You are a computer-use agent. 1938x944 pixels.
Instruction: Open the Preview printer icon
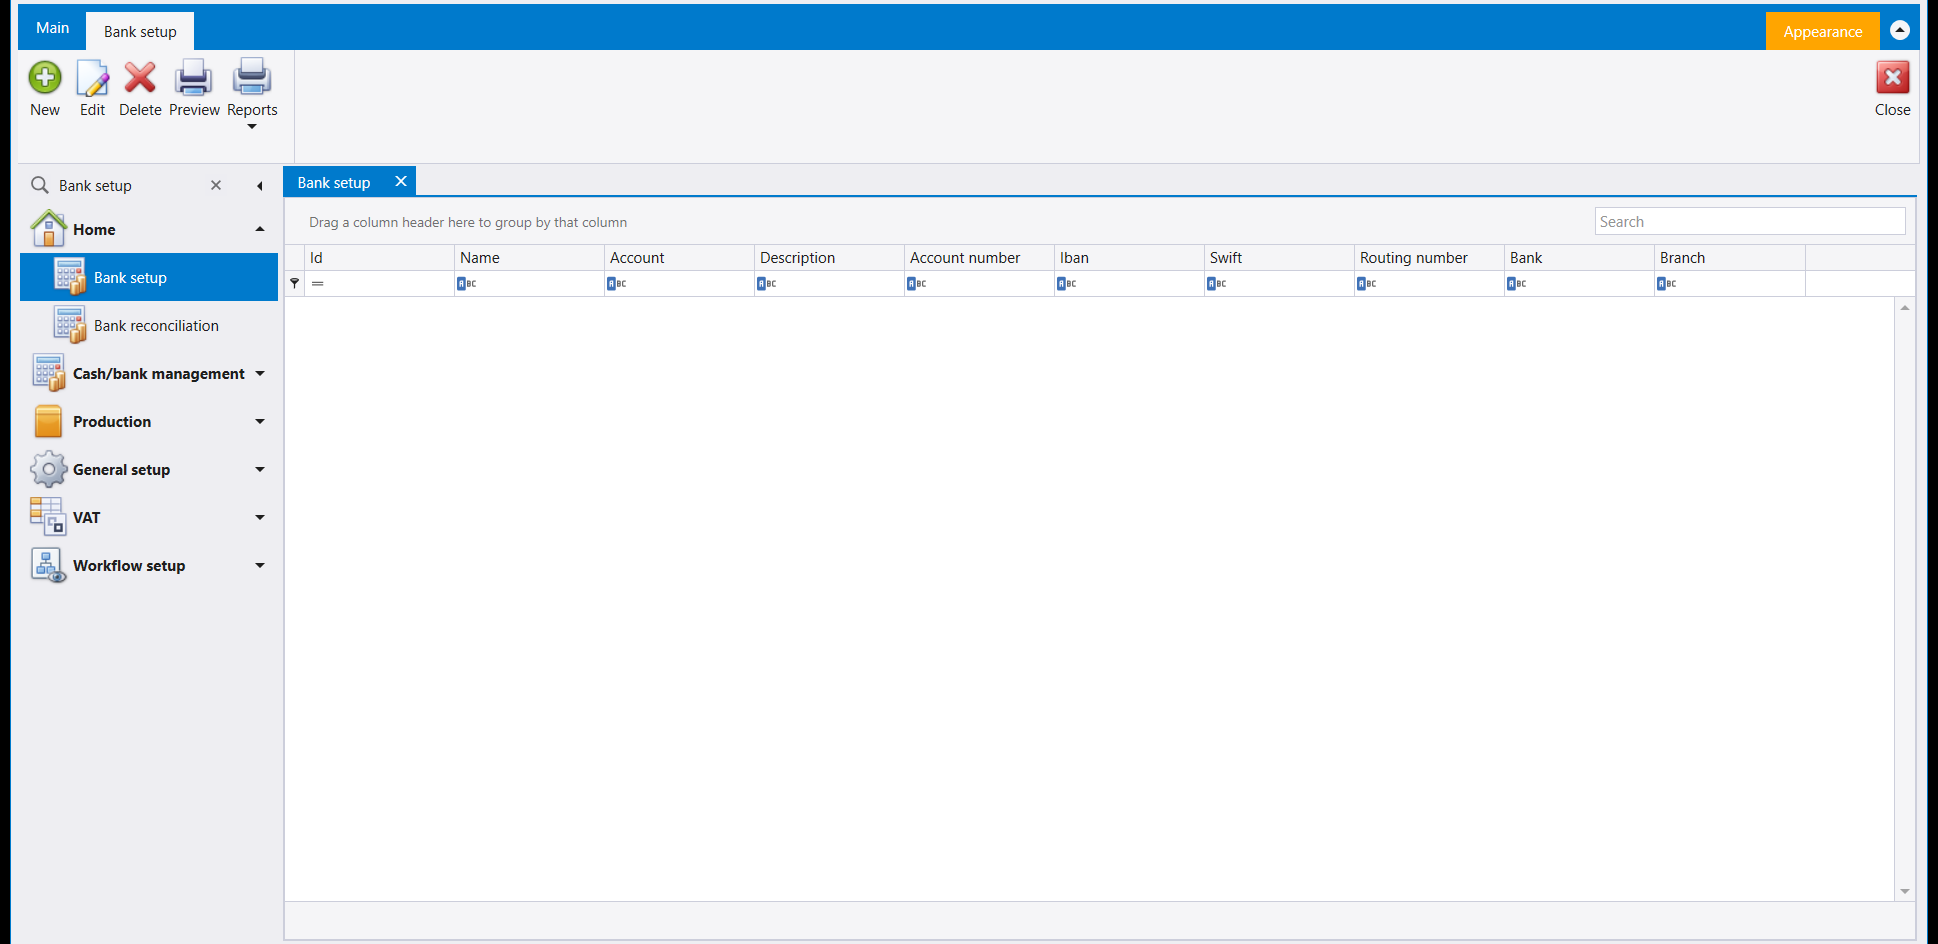(194, 78)
